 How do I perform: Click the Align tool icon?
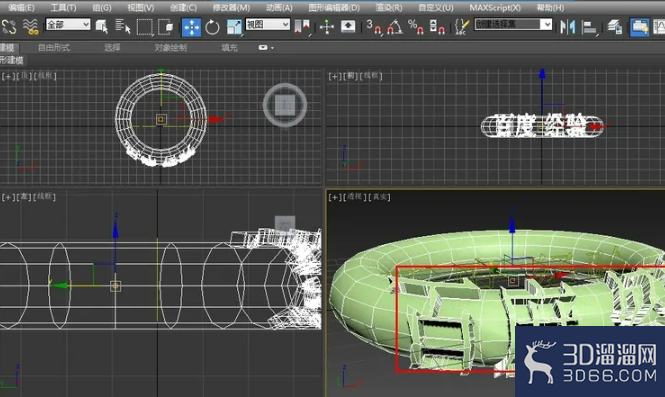coord(590,27)
